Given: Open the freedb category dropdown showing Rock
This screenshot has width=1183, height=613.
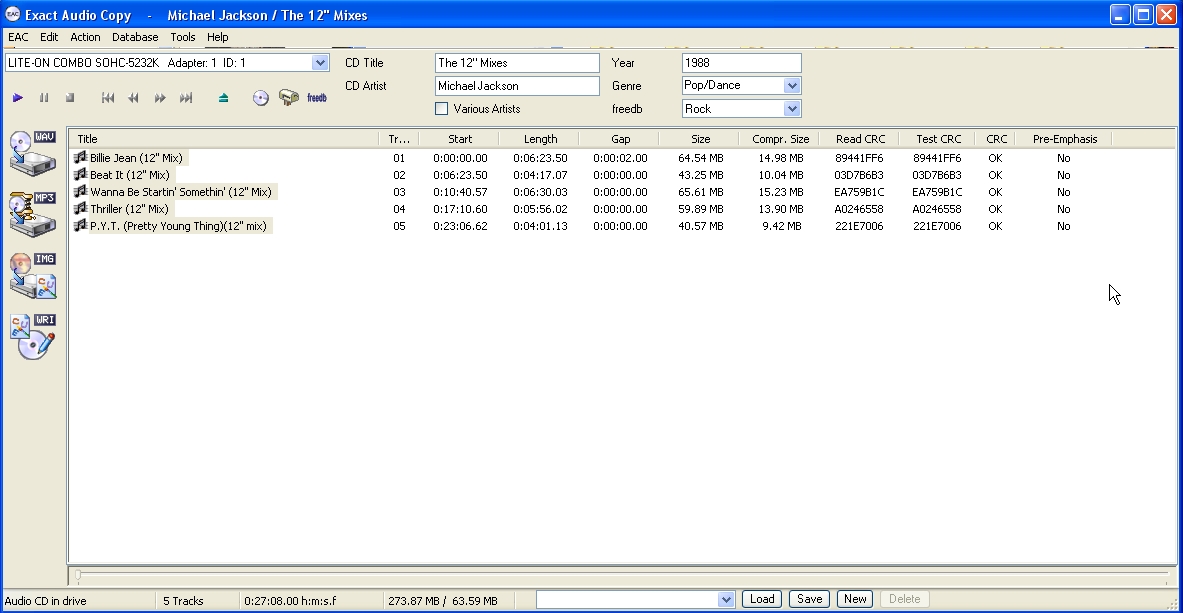Looking at the screenshot, I should [792, 109].
